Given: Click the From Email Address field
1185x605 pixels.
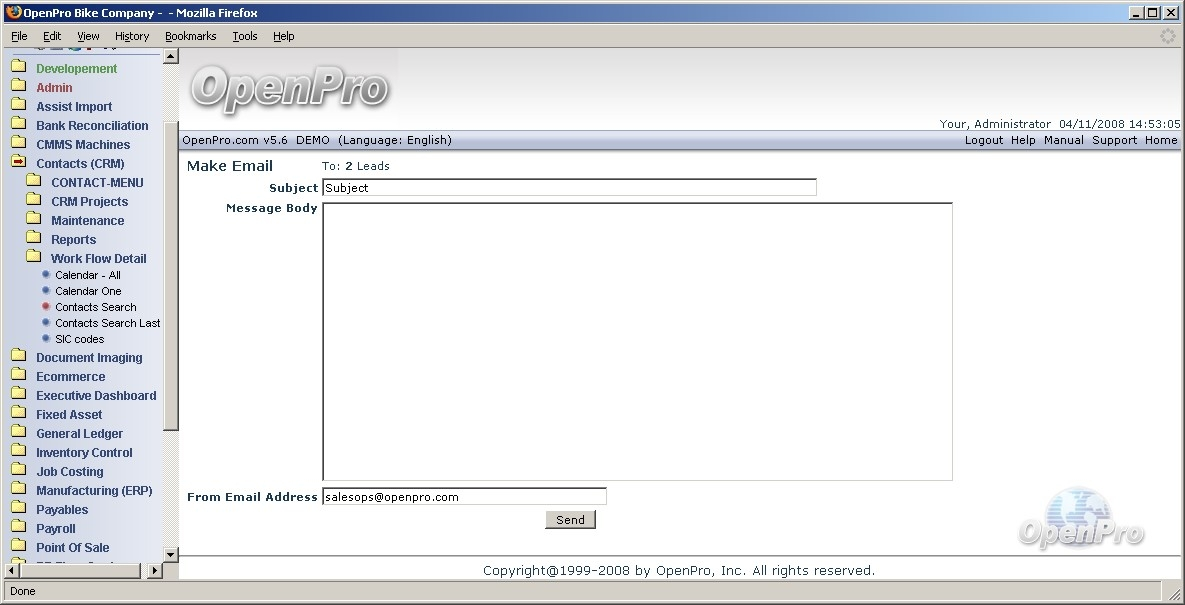Looking at the screenshot, I should coord(464,497).
